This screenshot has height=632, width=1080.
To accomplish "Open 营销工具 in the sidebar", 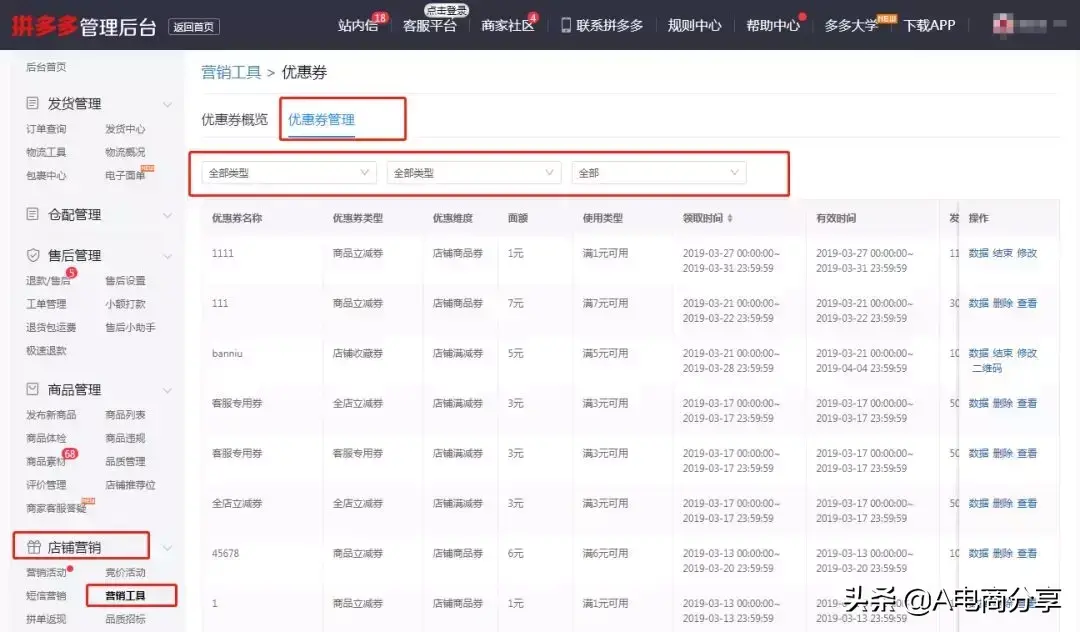I will pyautogui.click(x=125, y=596).
